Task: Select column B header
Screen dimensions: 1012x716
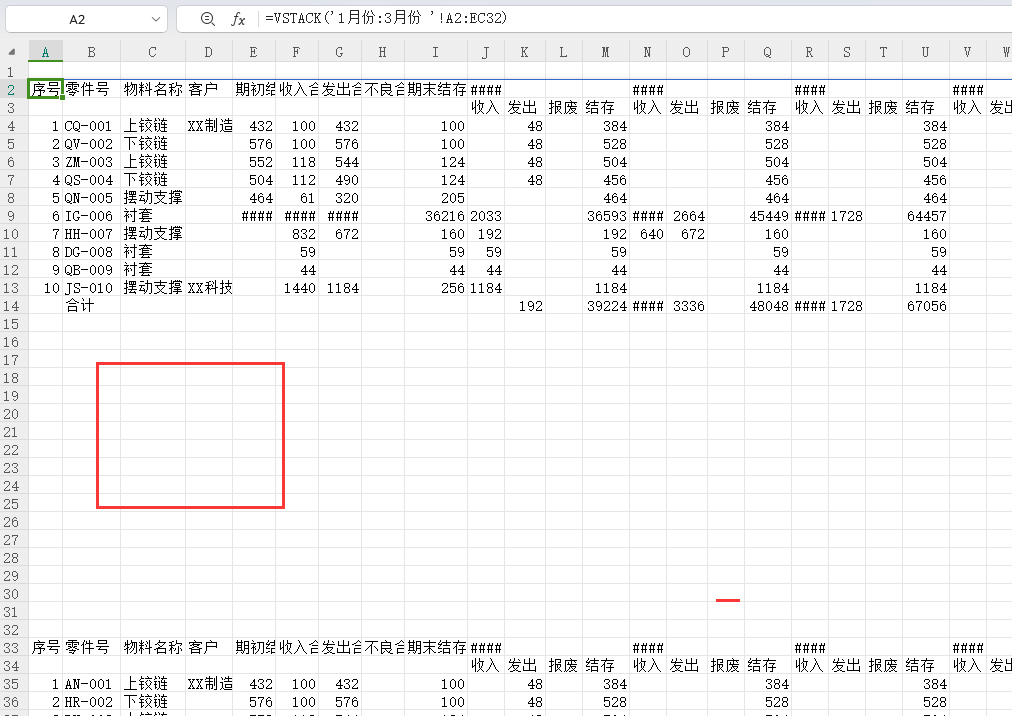Action: [92, 52]
